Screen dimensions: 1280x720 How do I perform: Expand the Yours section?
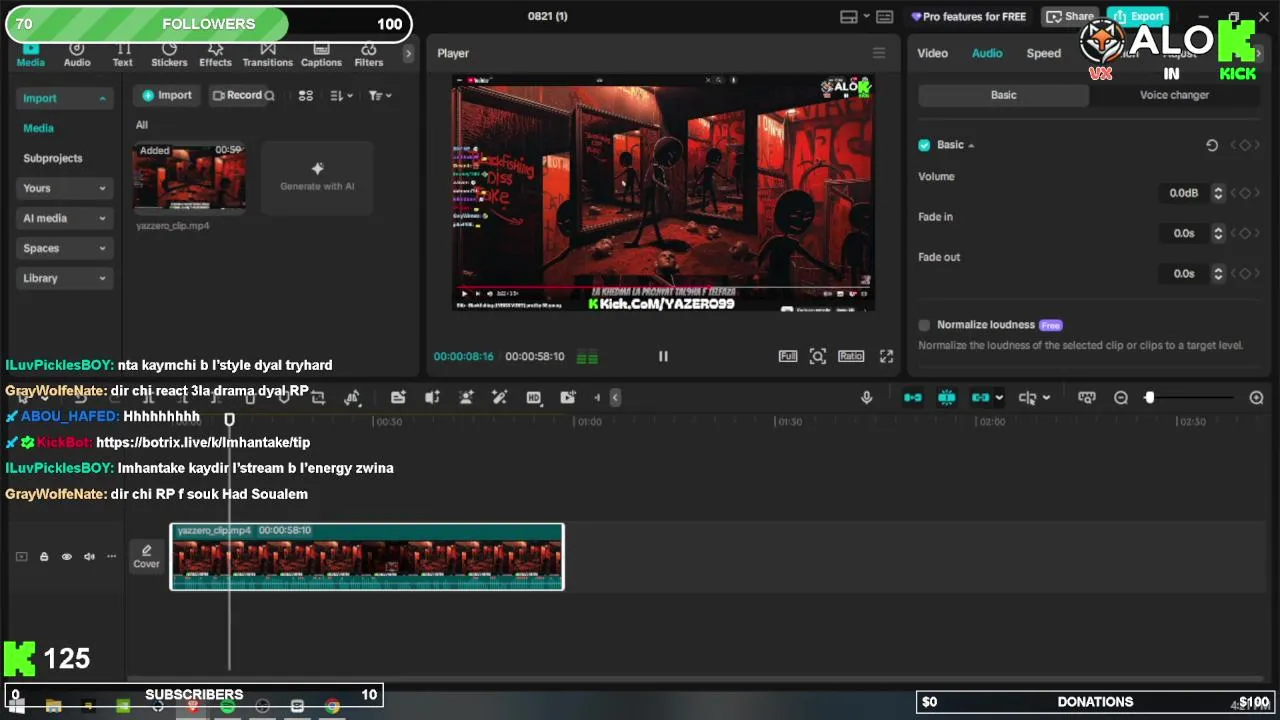tap(64, 188)
